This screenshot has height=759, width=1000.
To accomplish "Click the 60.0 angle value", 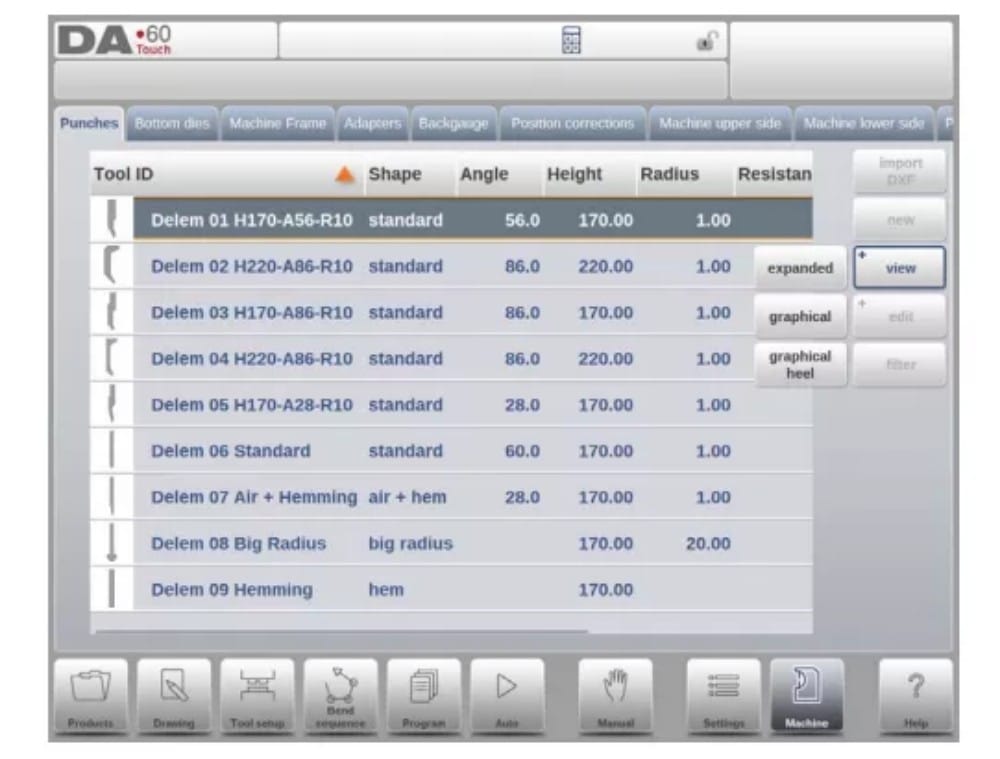I will point(522,451).
